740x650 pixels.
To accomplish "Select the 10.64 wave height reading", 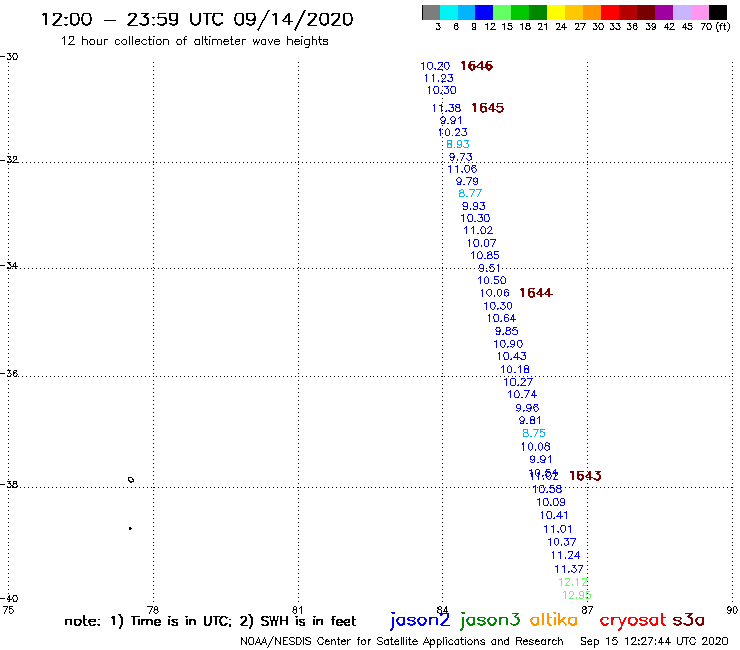I will click(x=501, y=319).
